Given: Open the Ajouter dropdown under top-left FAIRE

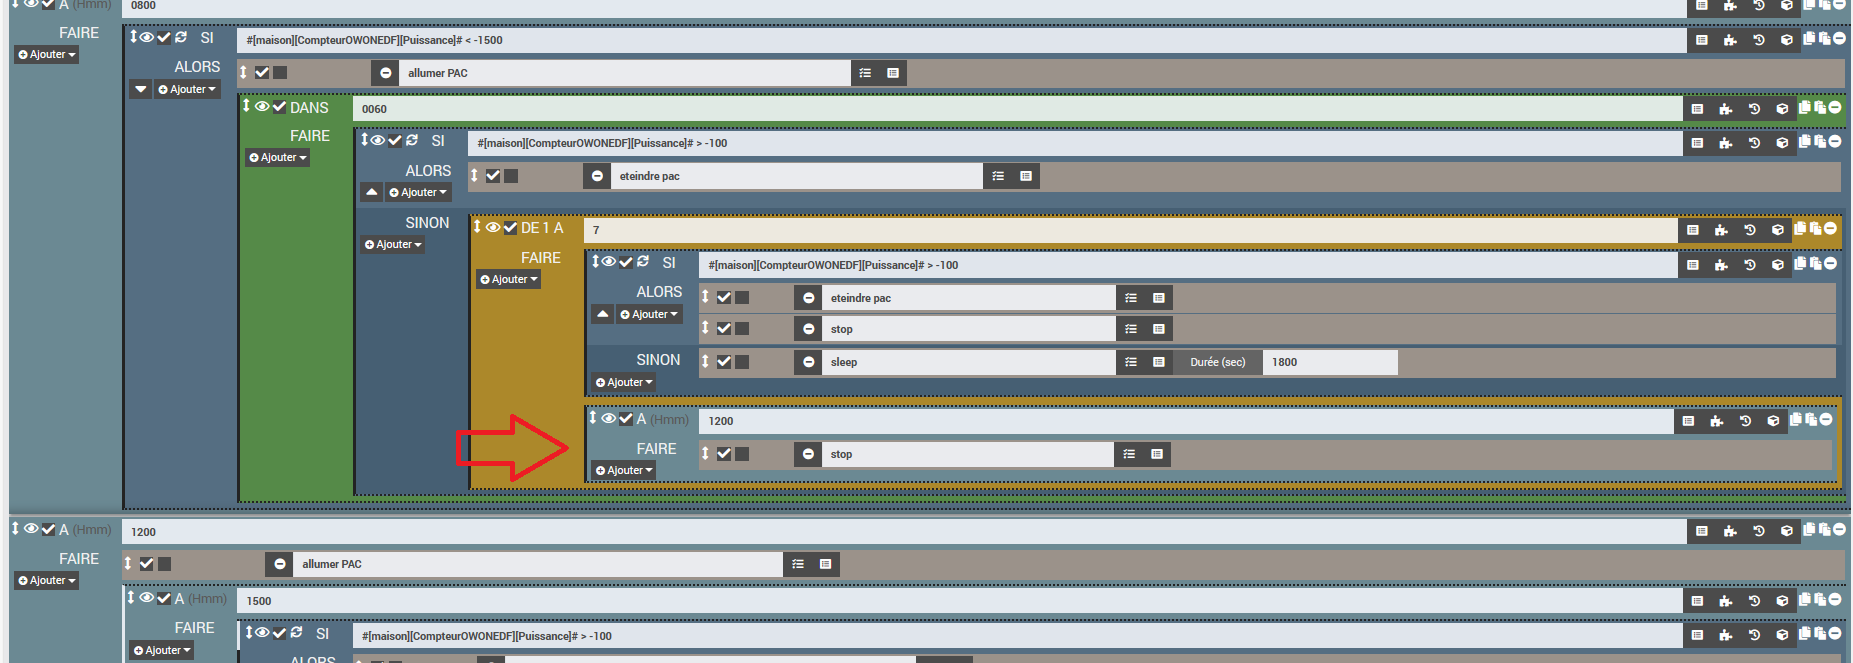Looking at the screenshot, I should (47, 55).
